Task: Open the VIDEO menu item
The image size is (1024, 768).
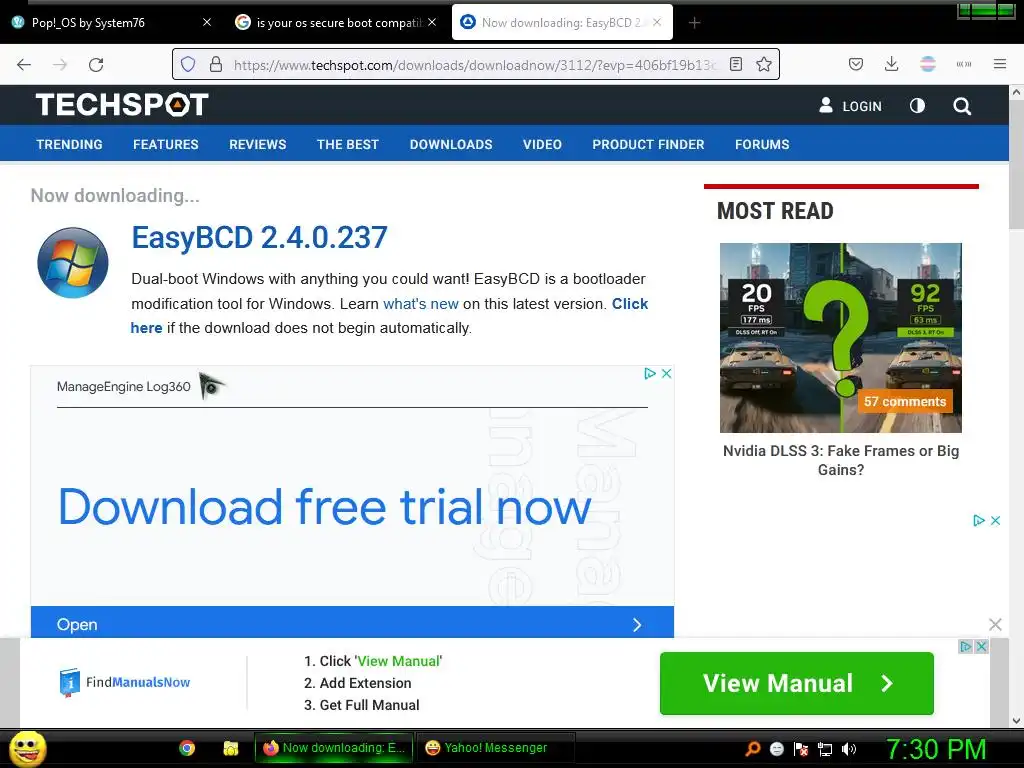Action: pyautogui.click(x=542, y=144)
